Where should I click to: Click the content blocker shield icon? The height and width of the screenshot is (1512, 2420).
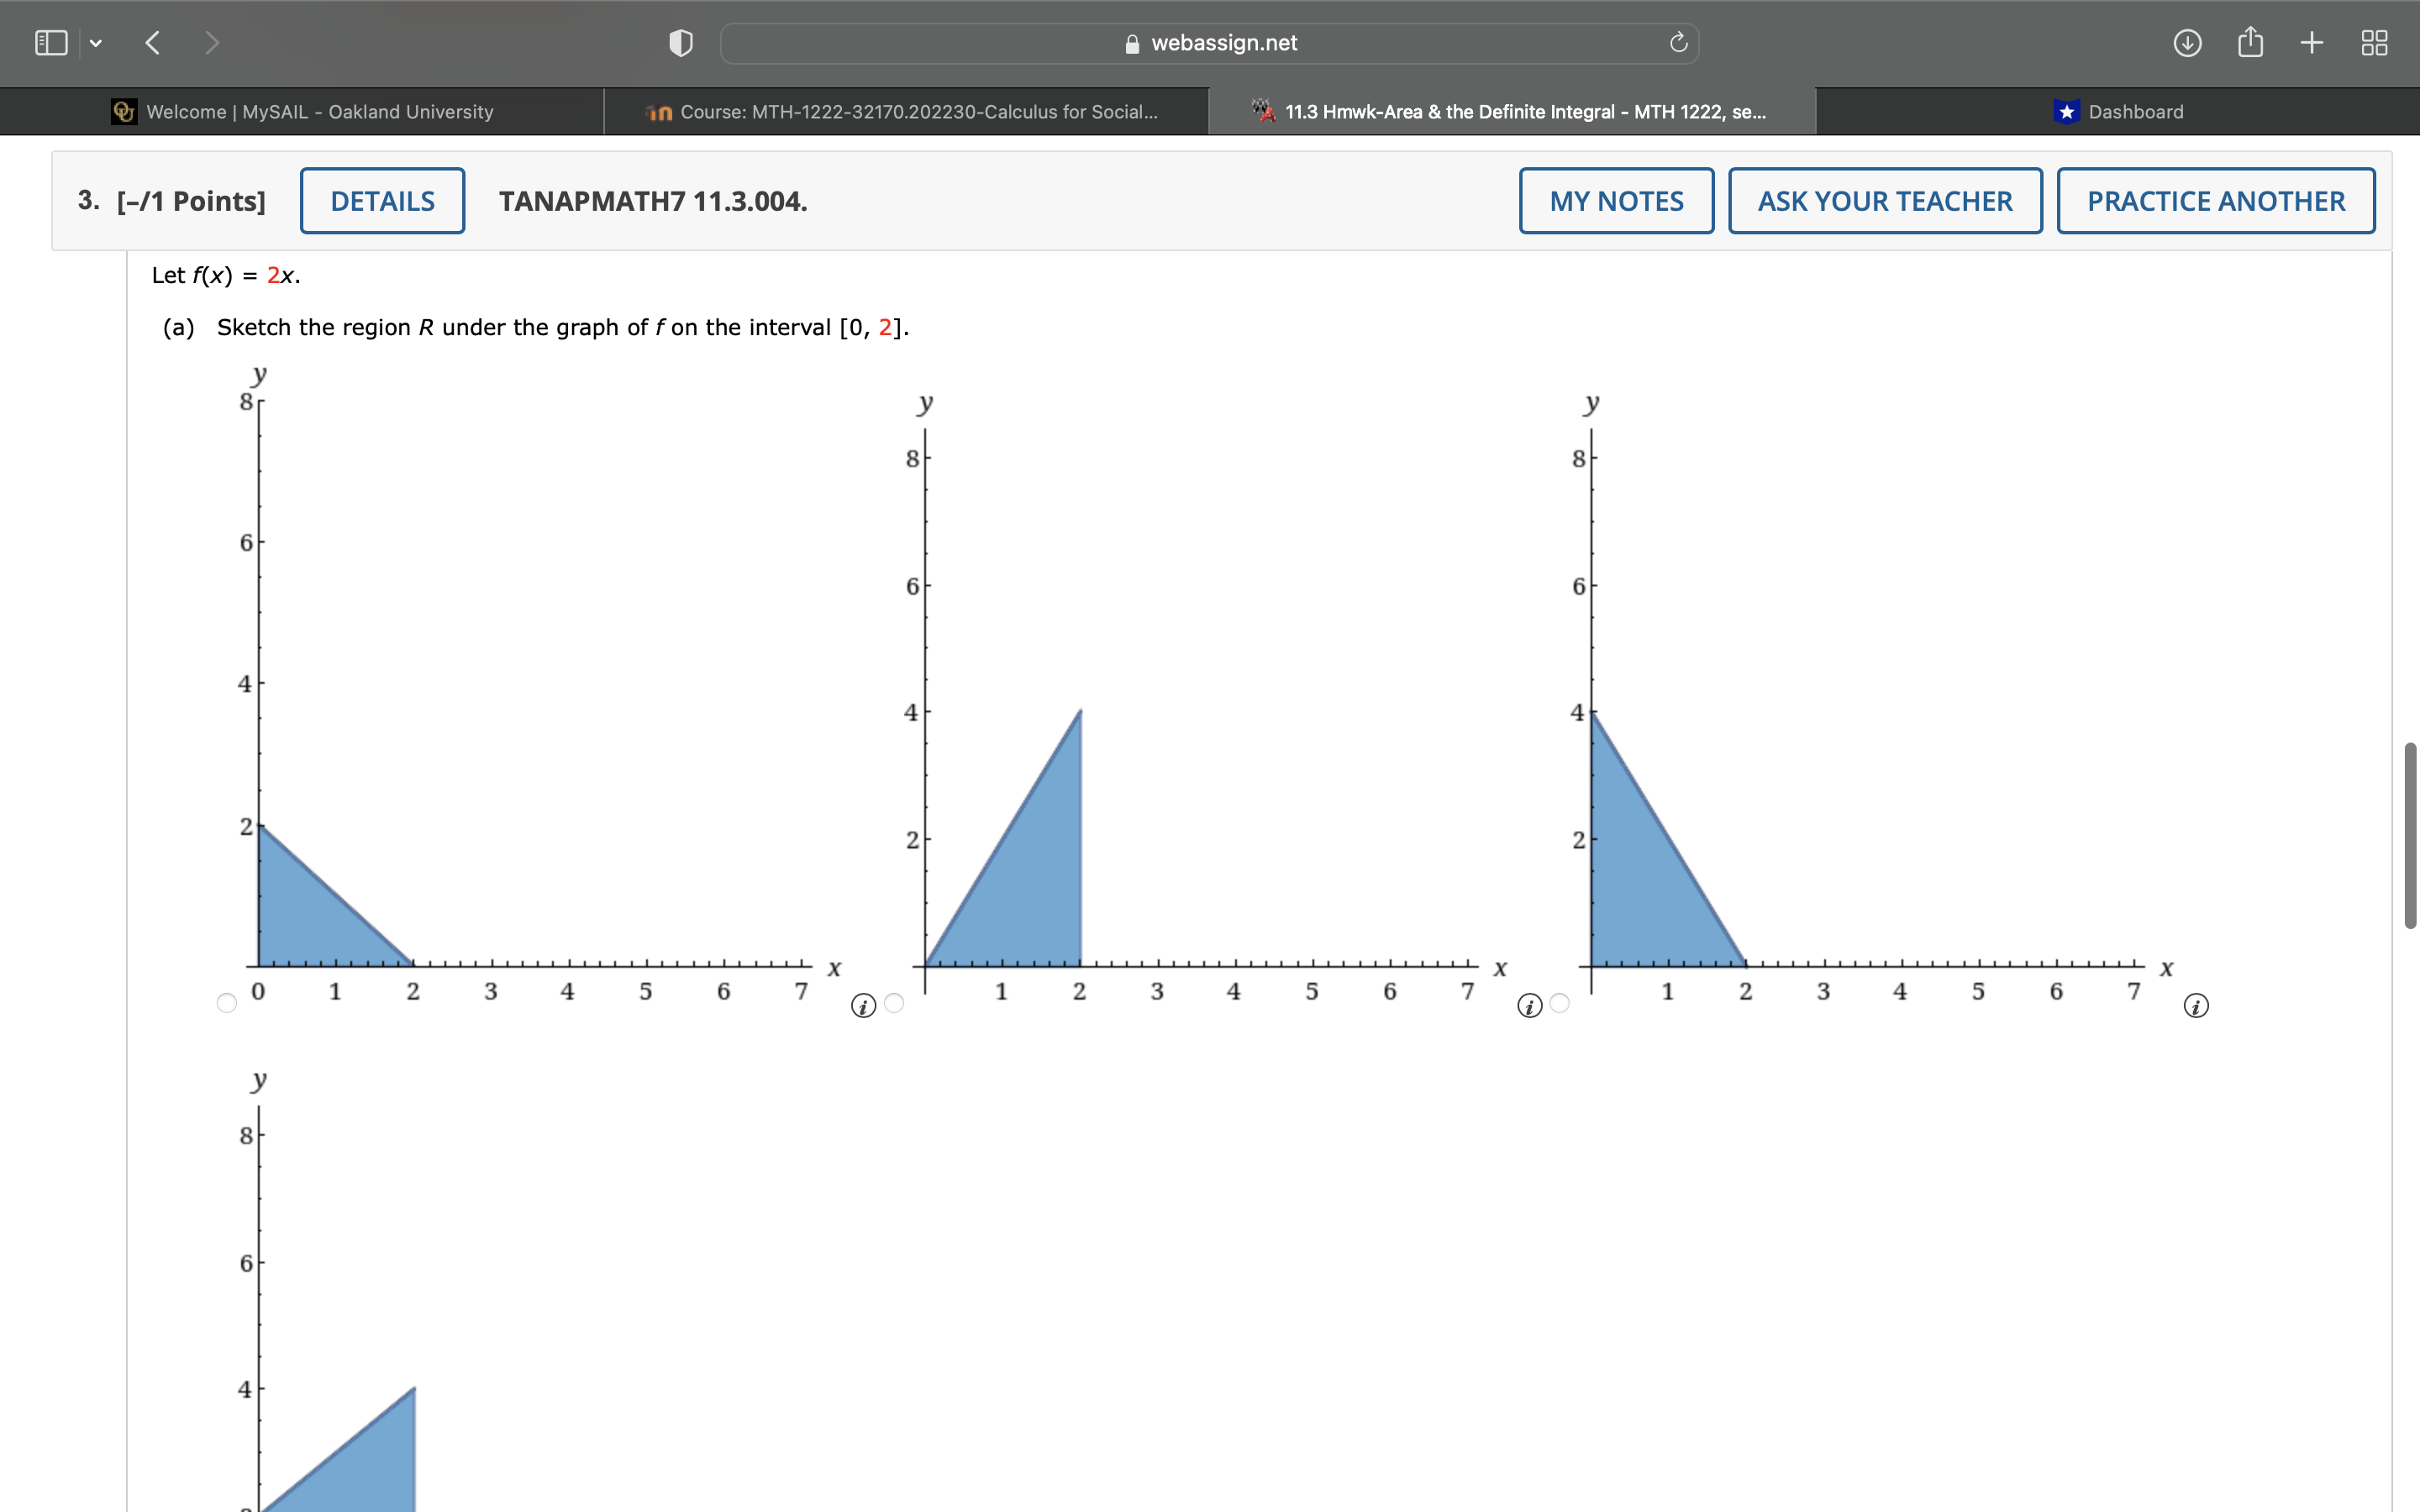(x=680, y=42)
